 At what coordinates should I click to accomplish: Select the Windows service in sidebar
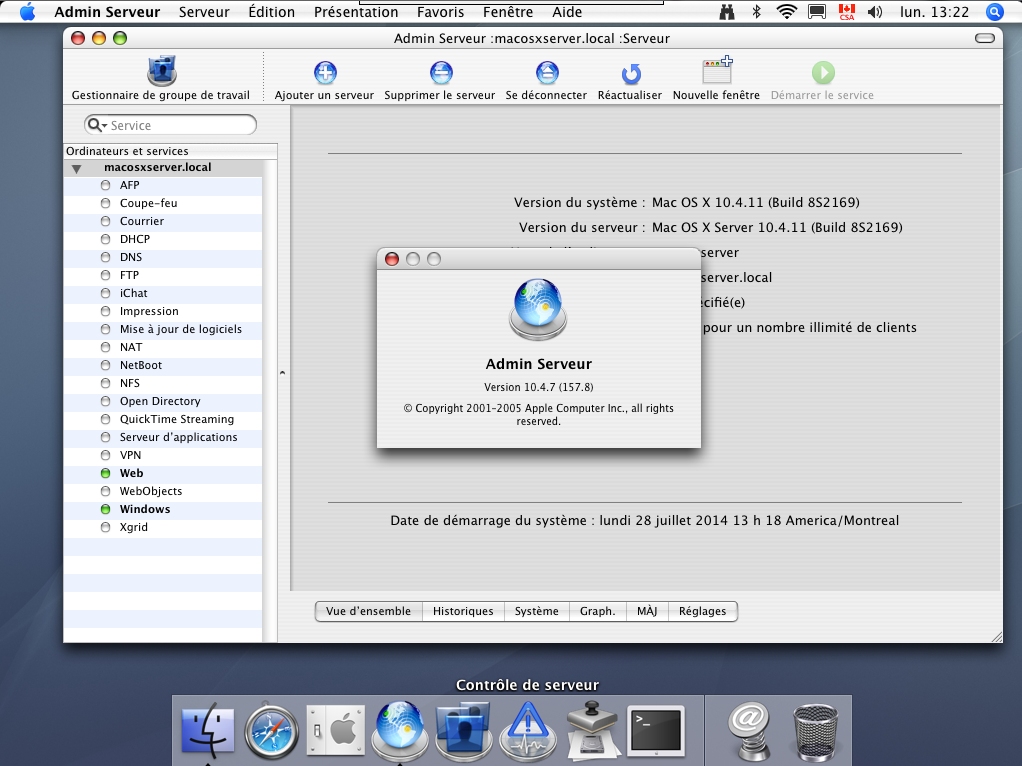pyautogui.click(x=145, y=509)
